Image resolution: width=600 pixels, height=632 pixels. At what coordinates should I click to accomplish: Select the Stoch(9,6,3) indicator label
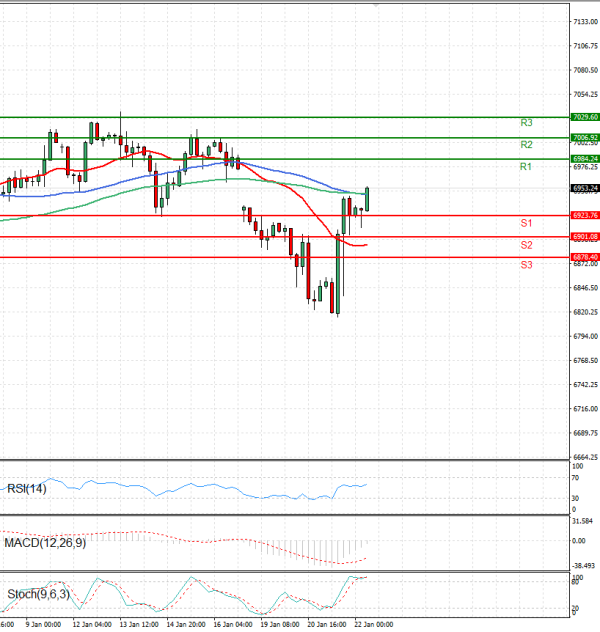click(39, 594)
